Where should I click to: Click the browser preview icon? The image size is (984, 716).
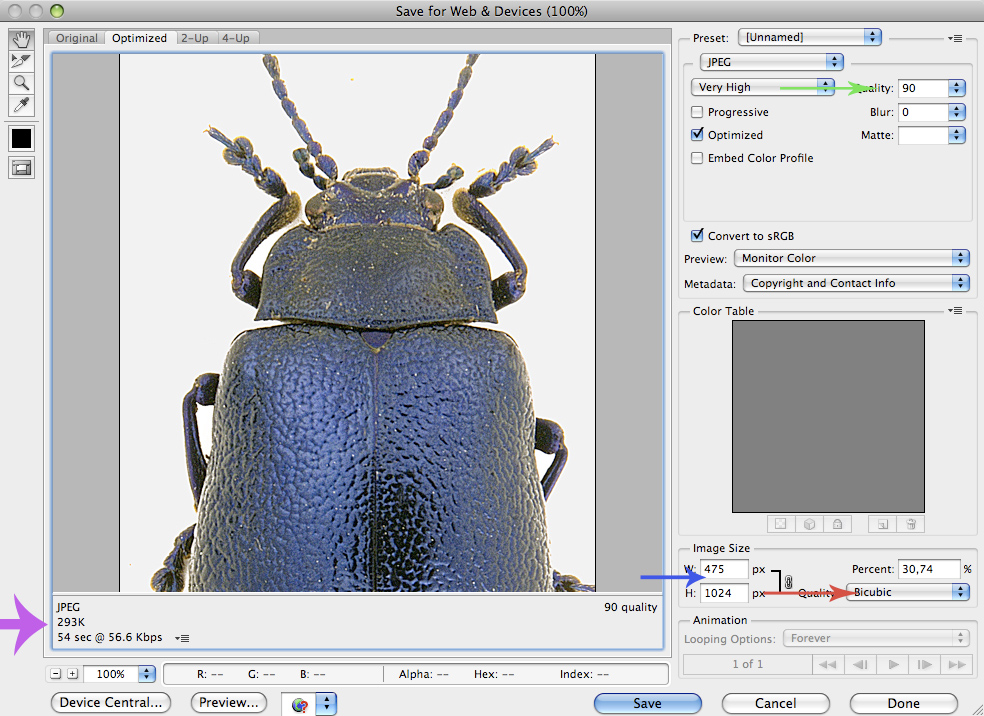[299, 704]
